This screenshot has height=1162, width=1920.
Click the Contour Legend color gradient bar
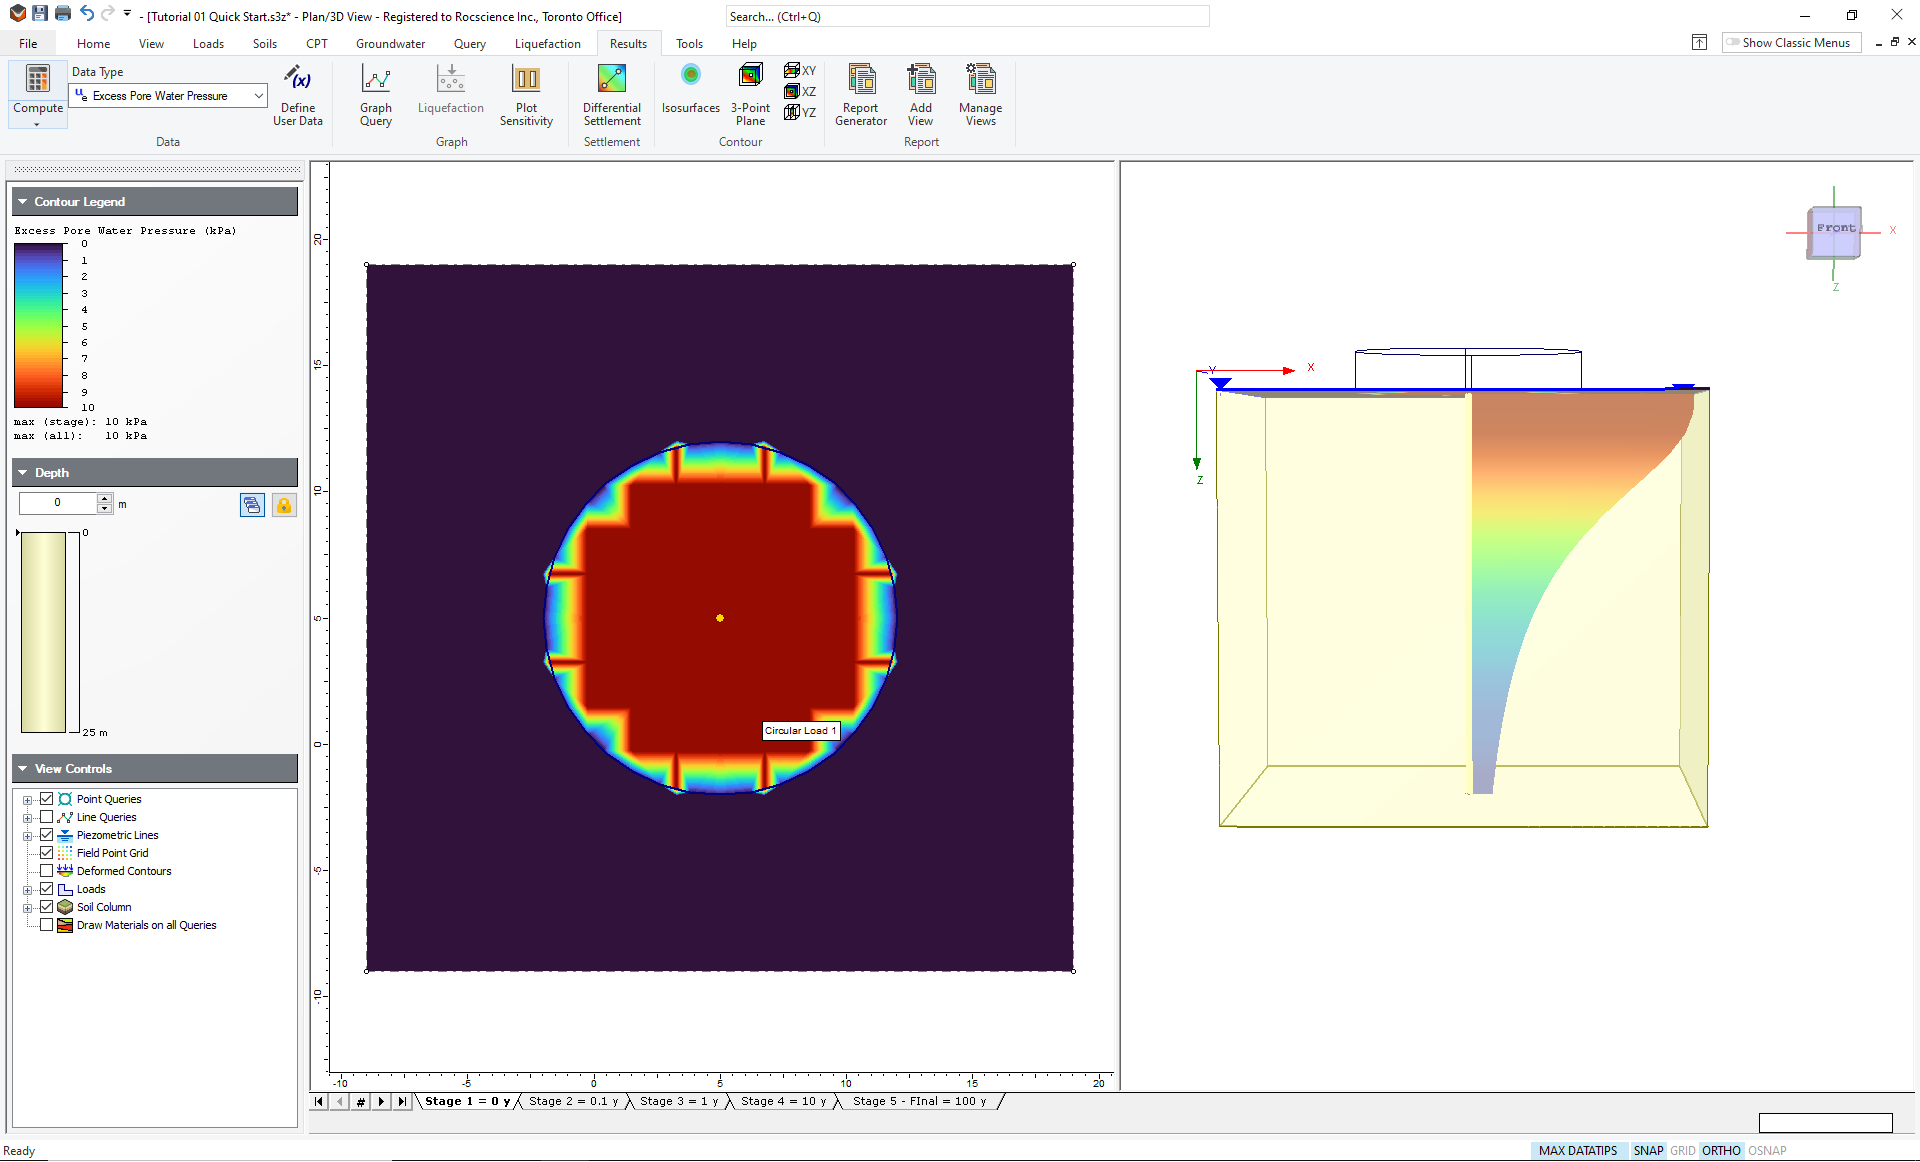coord(39,325)
